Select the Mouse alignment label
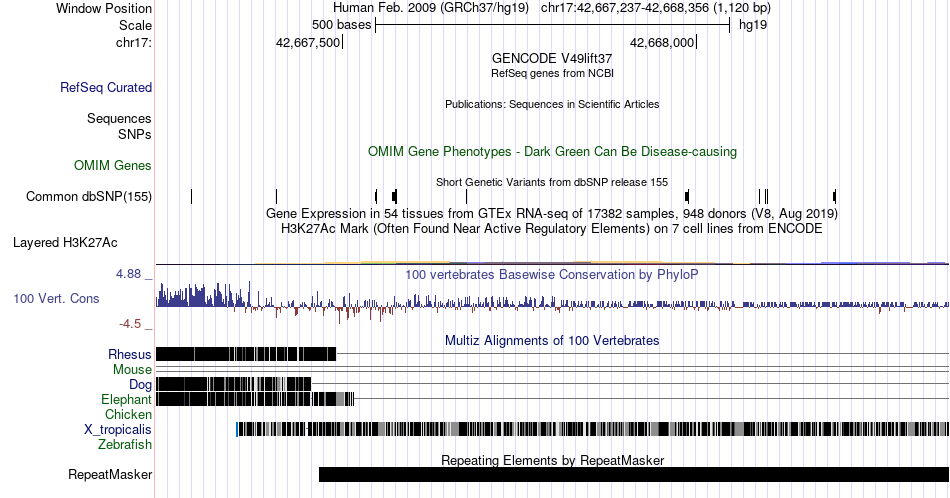The image size is (950, 498). tap(132, 369)
